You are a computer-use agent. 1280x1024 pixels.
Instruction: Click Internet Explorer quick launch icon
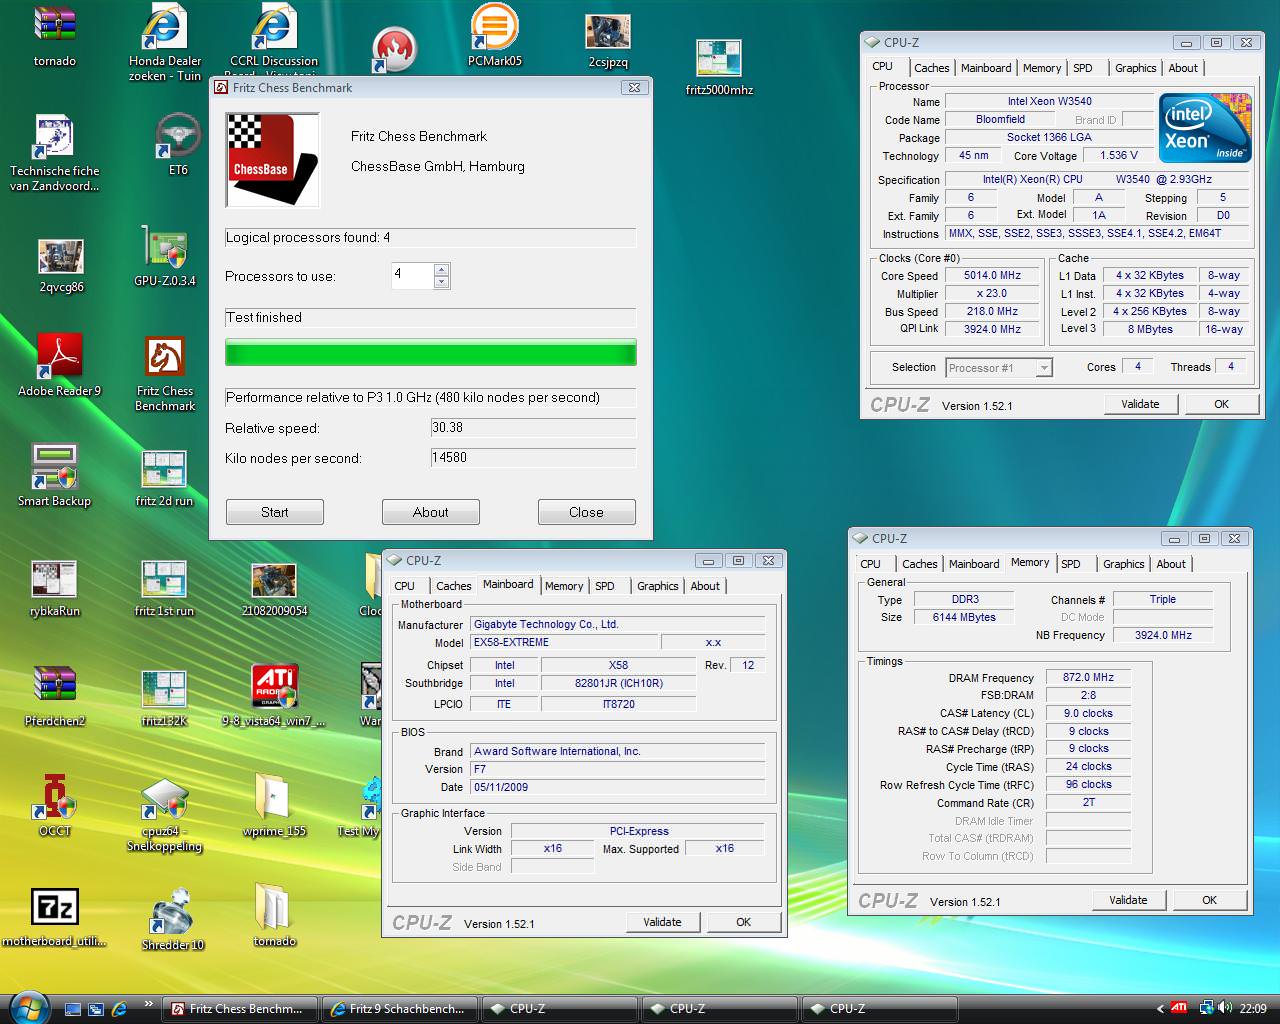click(x=119, y=1009)
